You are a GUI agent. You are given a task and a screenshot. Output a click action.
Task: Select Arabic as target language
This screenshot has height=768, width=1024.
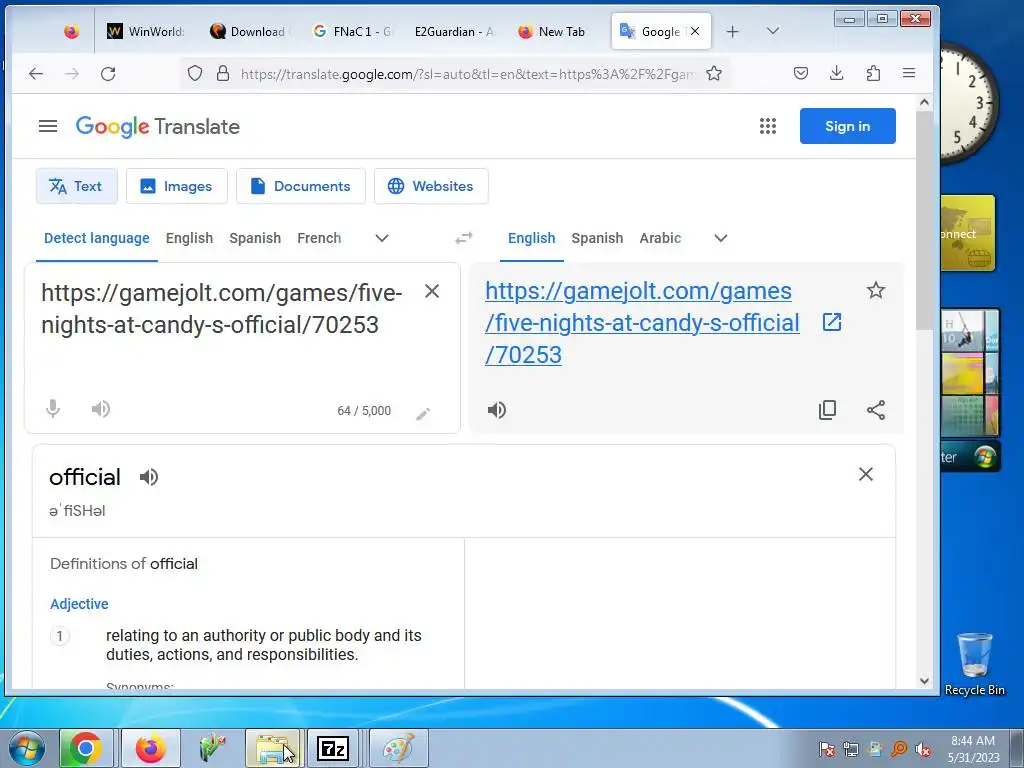point(660,238)
